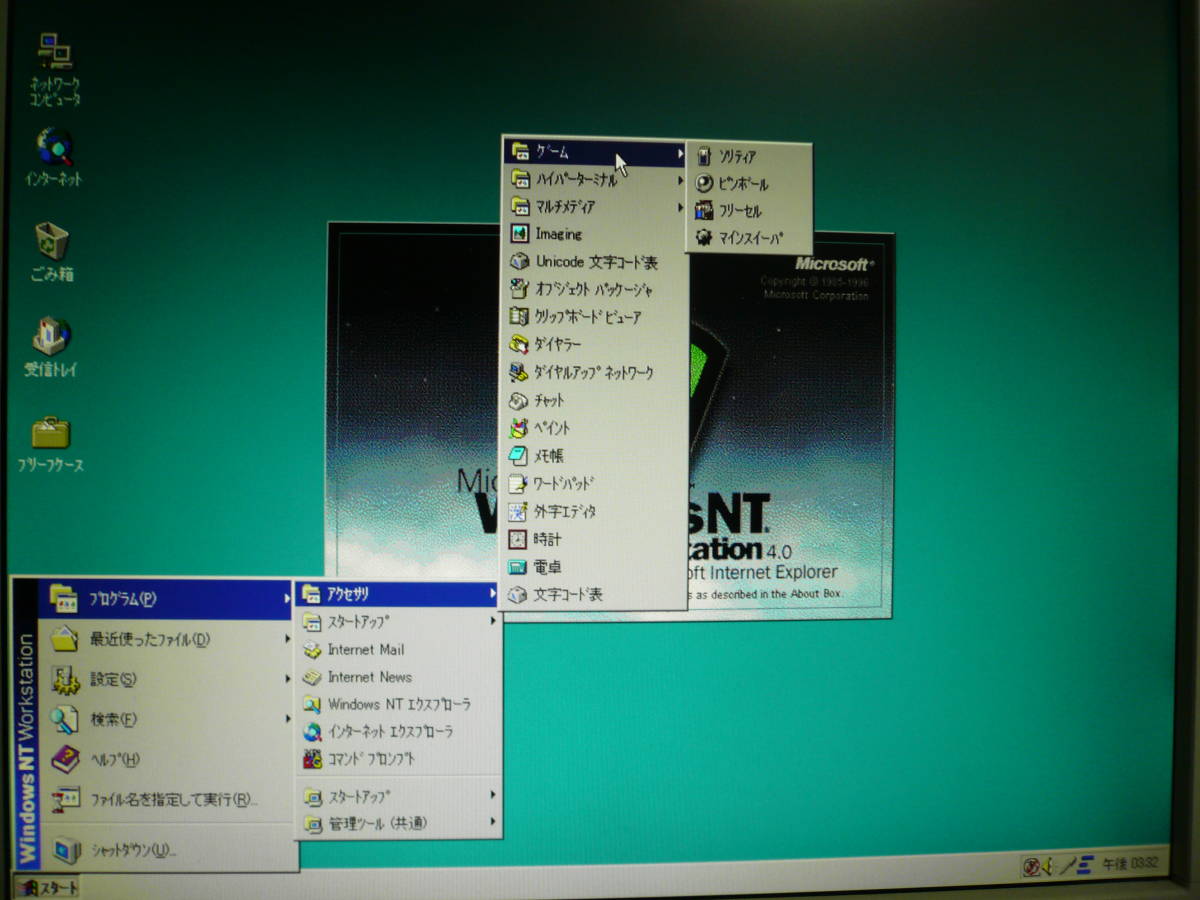Expand the プログラム(P) submenu arrow

pyautogui.click(x=287, y=599)
